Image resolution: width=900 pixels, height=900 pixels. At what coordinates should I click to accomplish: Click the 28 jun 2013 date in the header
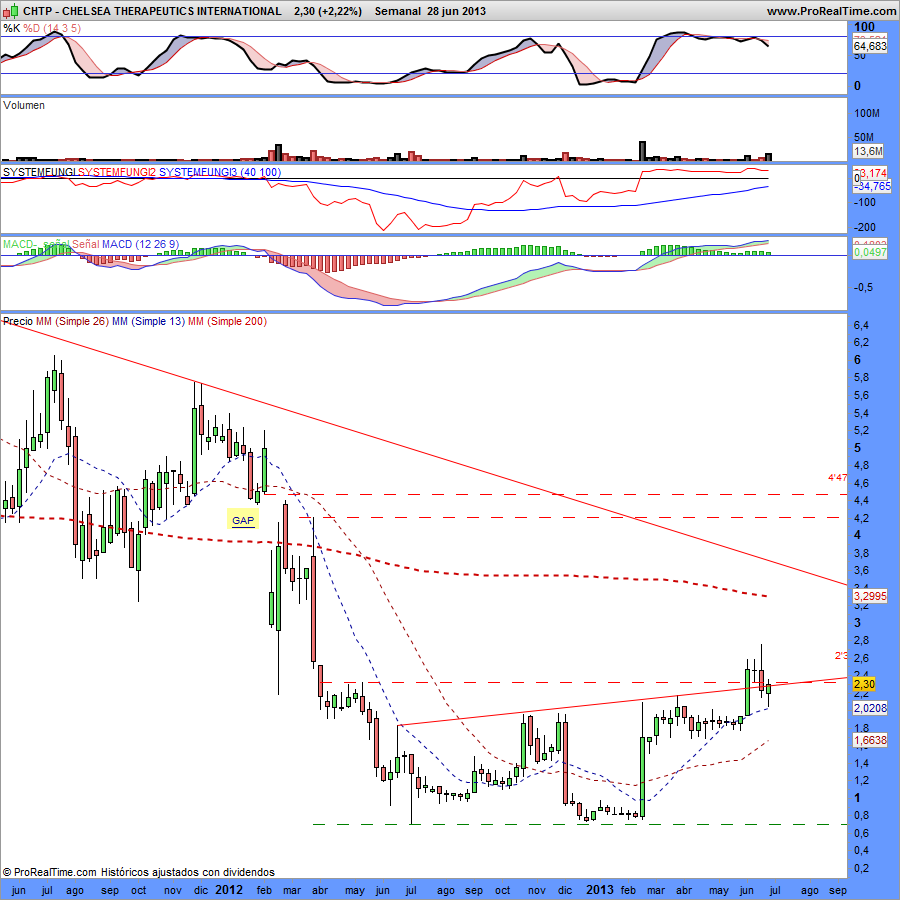click(x=456, y=11)
